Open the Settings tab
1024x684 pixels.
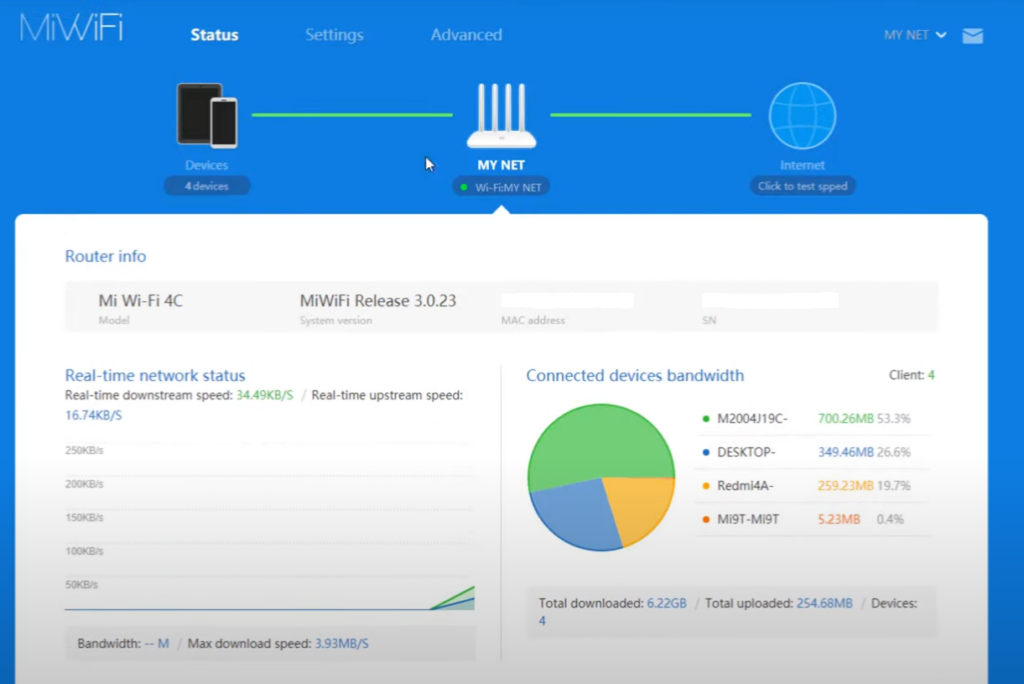coord(334,35)
